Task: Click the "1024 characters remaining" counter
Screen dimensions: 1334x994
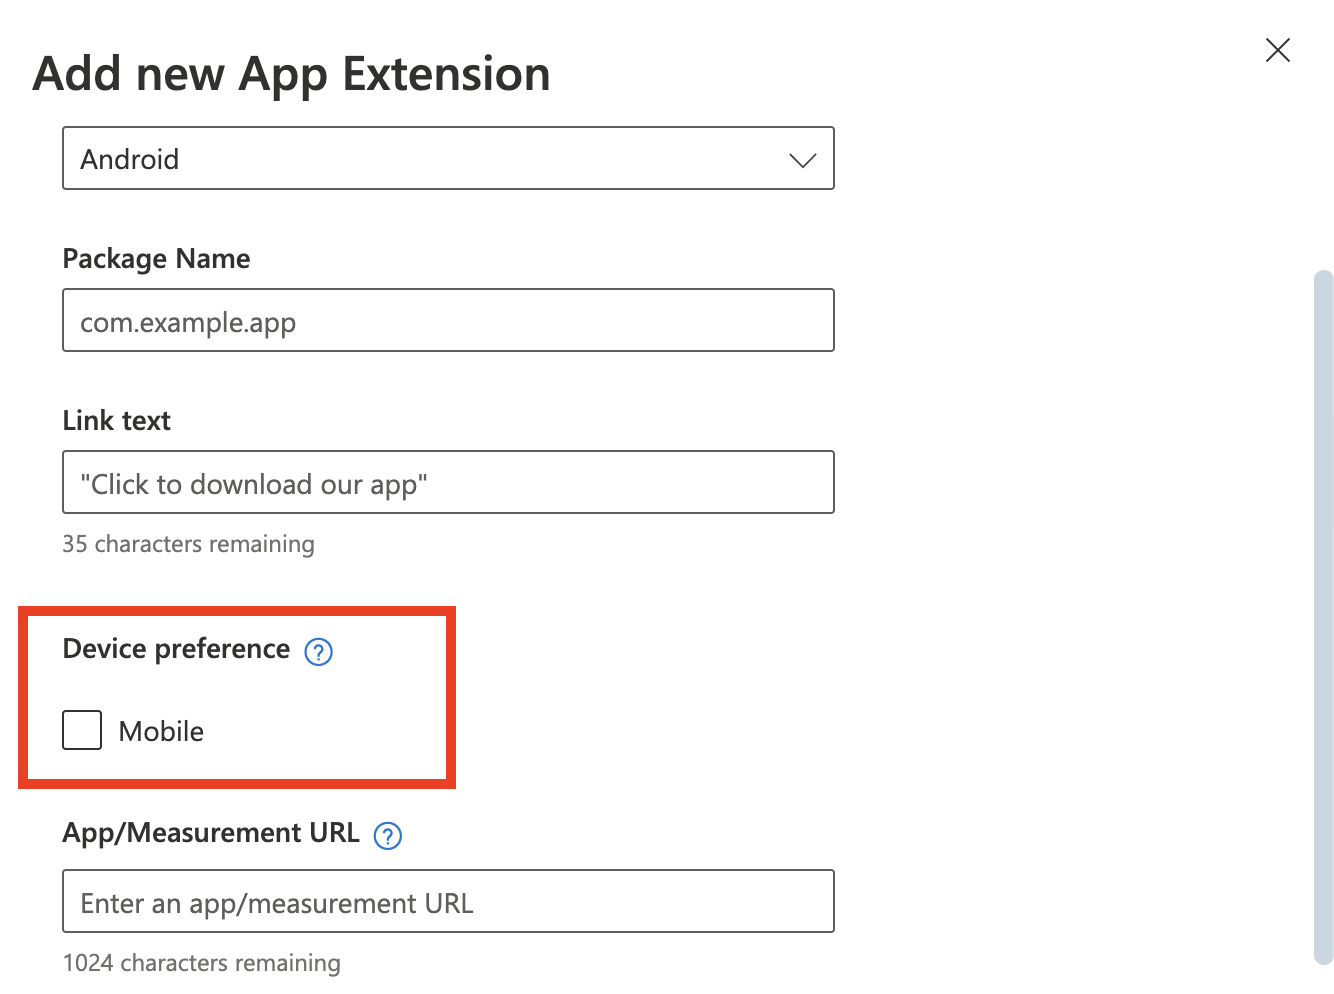Action: coord(201,963)
